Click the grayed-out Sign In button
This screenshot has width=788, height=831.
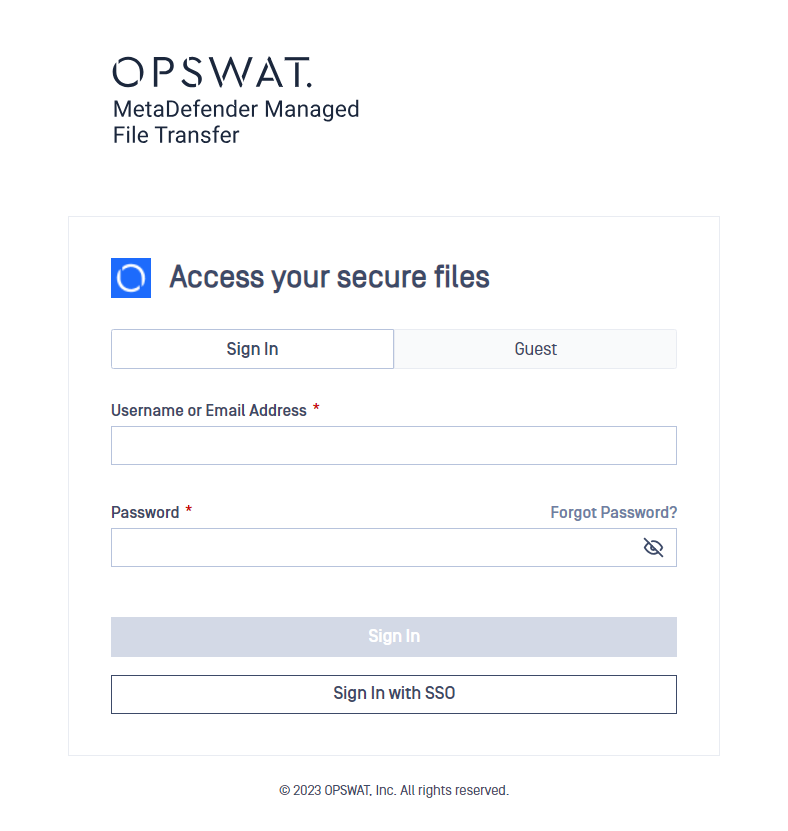point(394,636)
